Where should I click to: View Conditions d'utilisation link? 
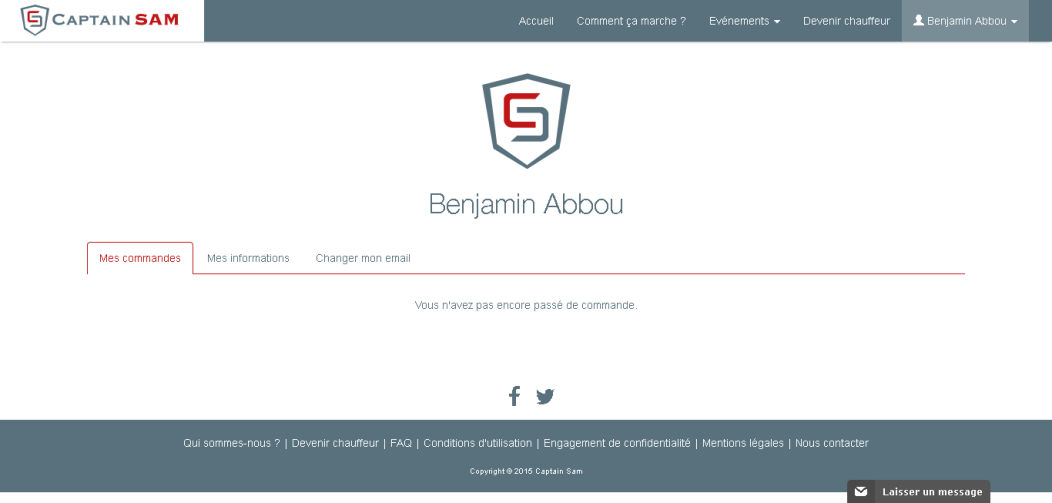pos(478,443)
